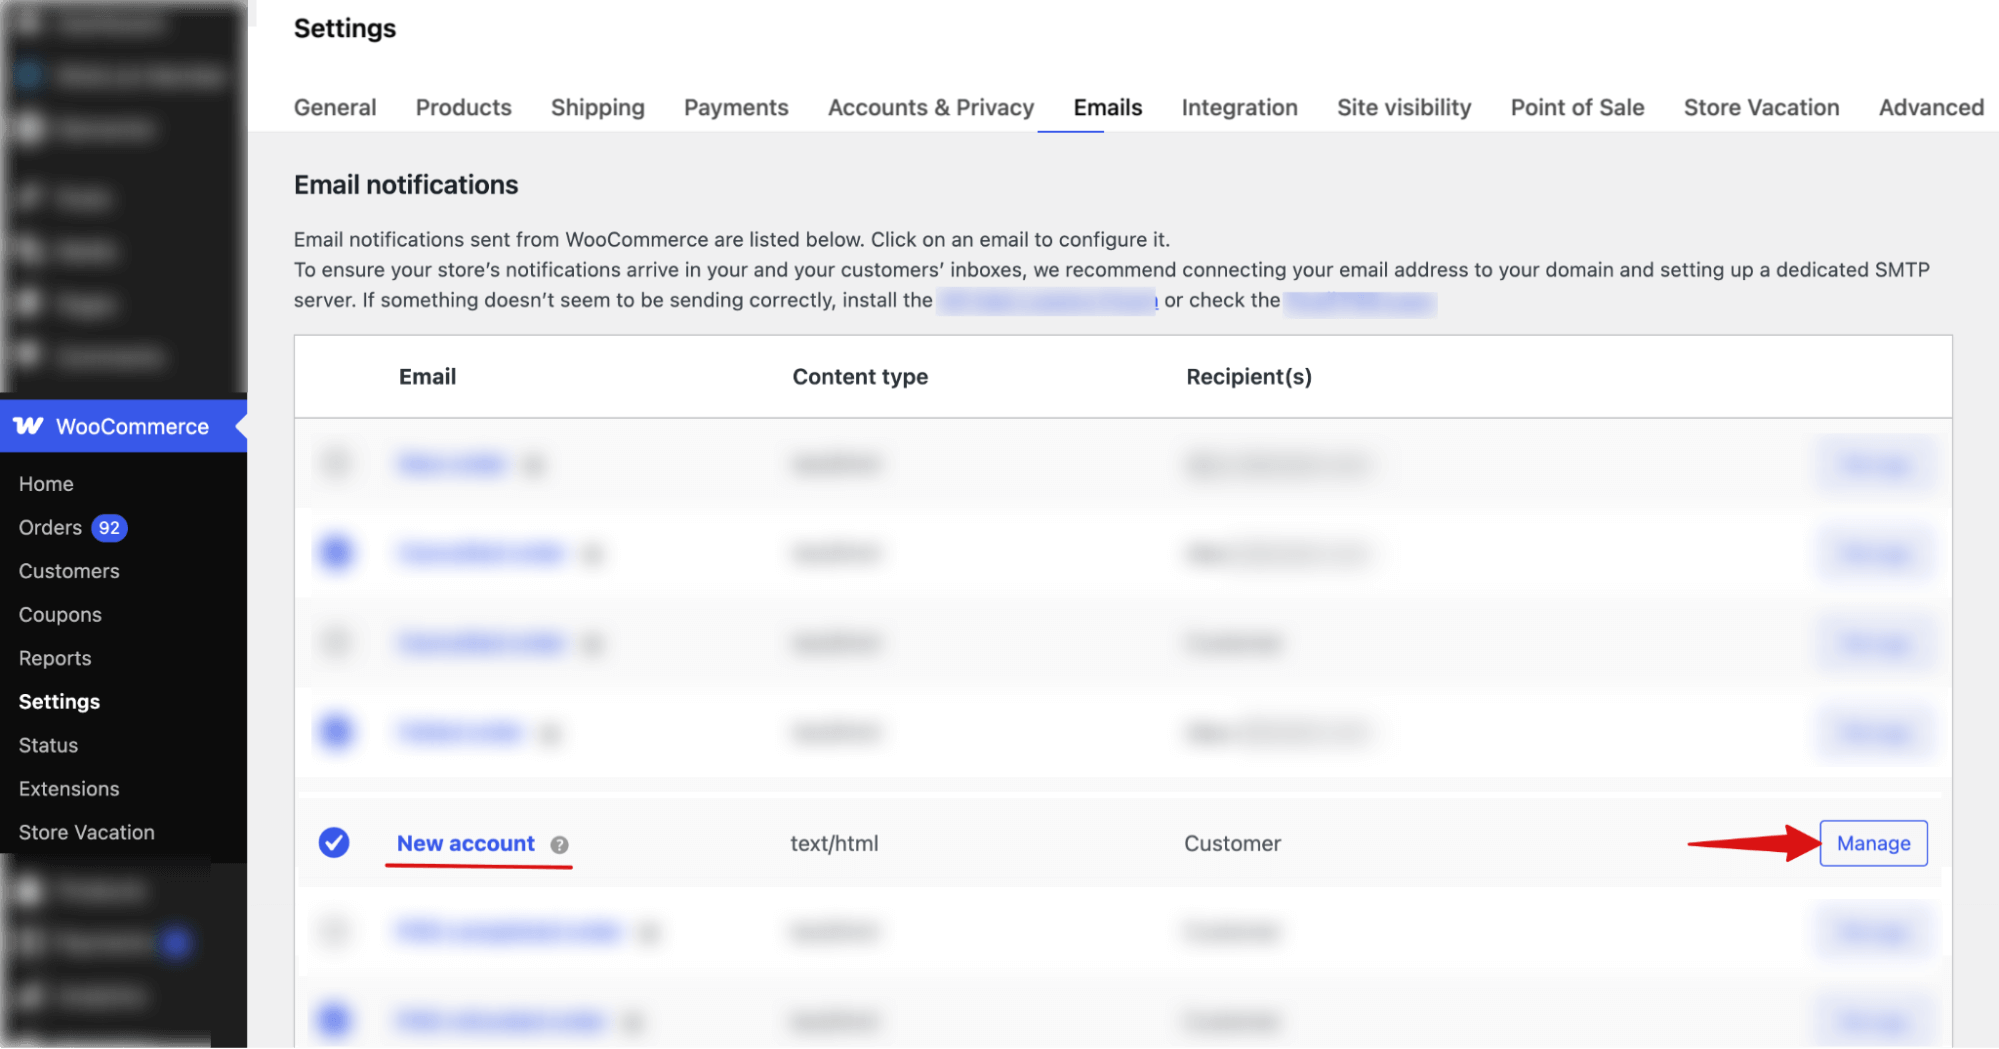Image resolution: width=1999 pixels, height=1049 pixels.
Task: Toggle the New account email notification on/off
Action: pyautogui.click(x=334, y=843)
